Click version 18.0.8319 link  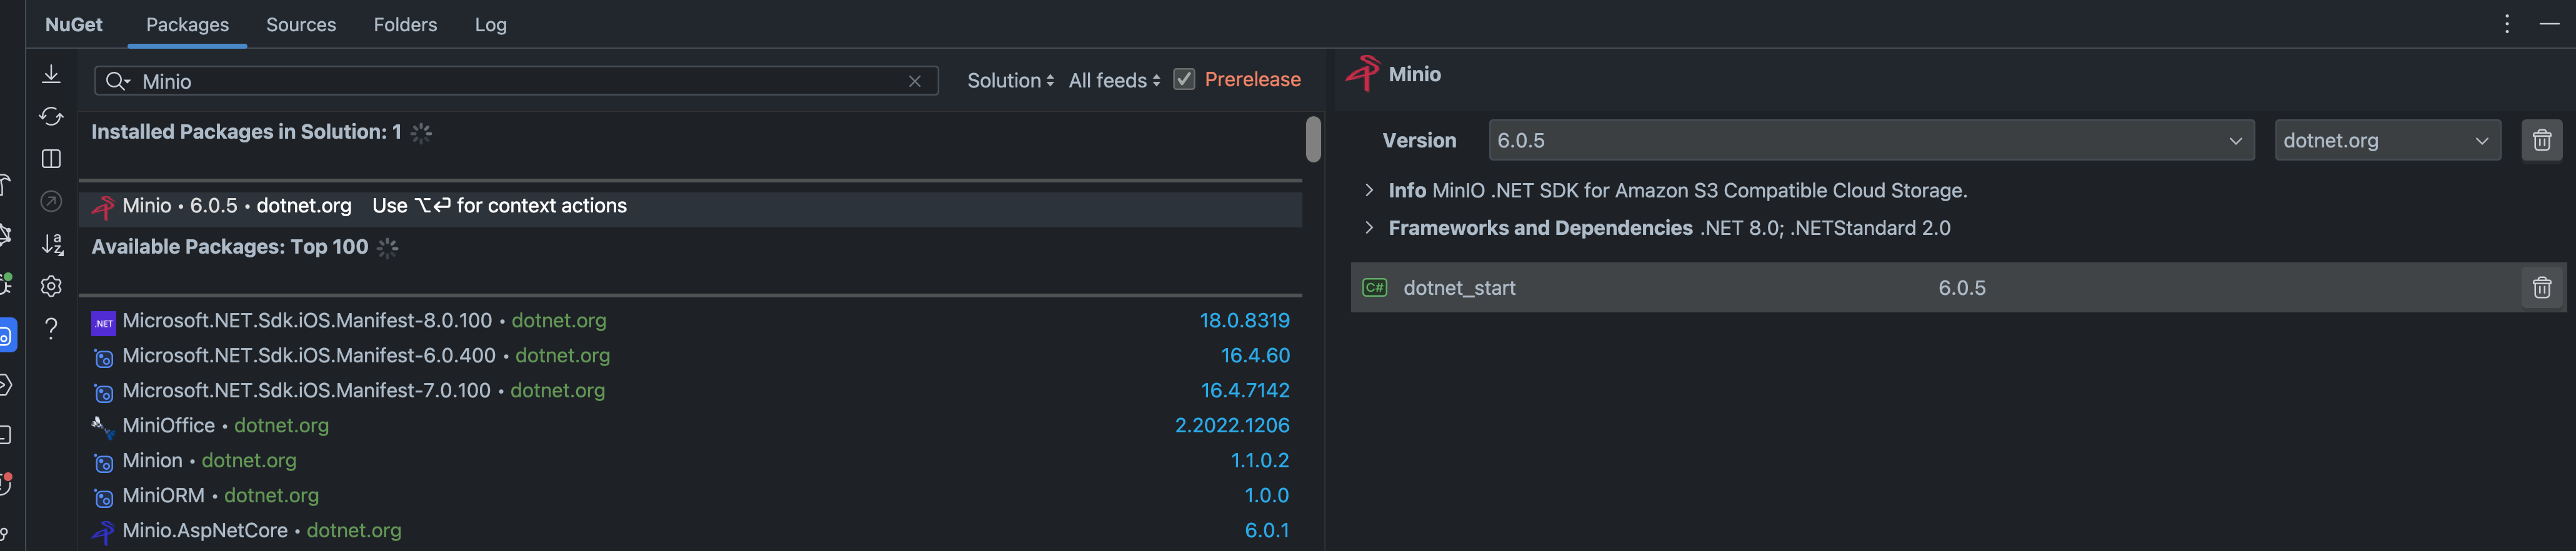tap(1244, 321)
